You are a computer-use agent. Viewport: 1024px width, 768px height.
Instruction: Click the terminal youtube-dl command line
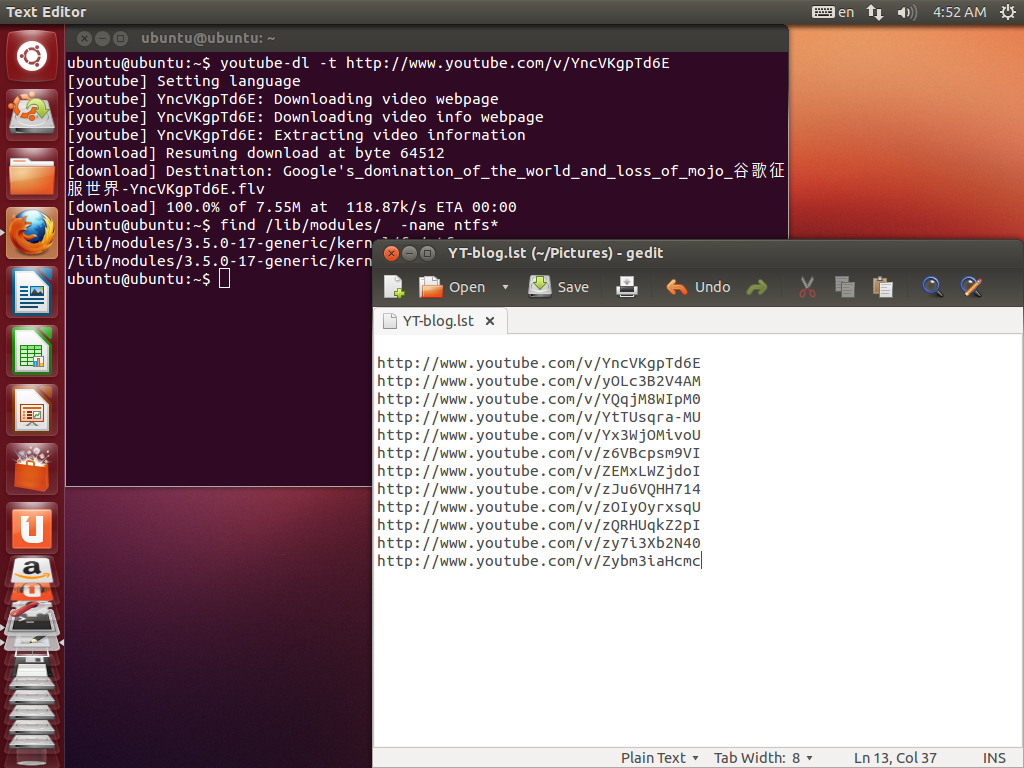[368, 63]
